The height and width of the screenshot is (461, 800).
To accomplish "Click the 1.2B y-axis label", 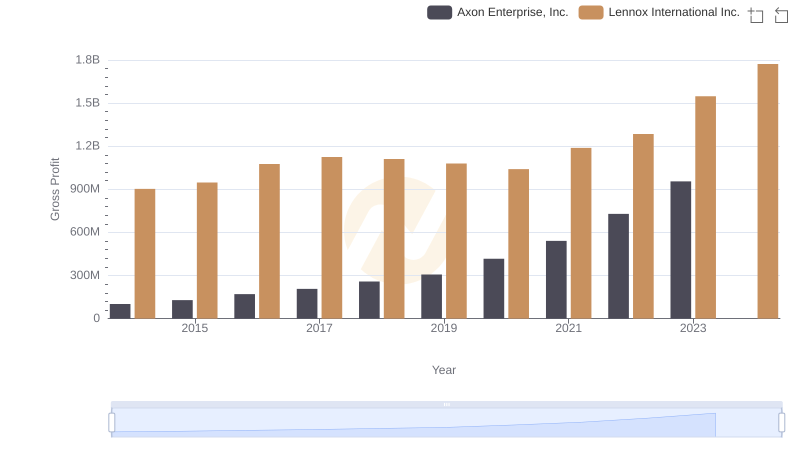I will (x=87, y=146).
